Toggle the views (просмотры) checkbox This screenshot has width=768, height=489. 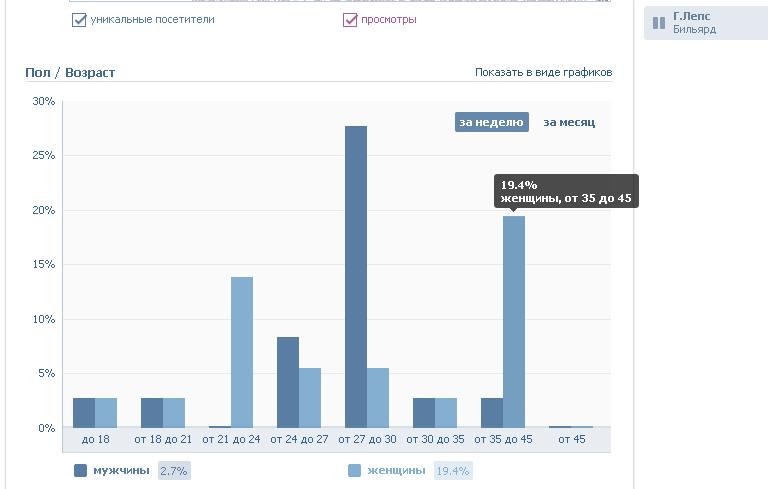click(x=350, y=19)
